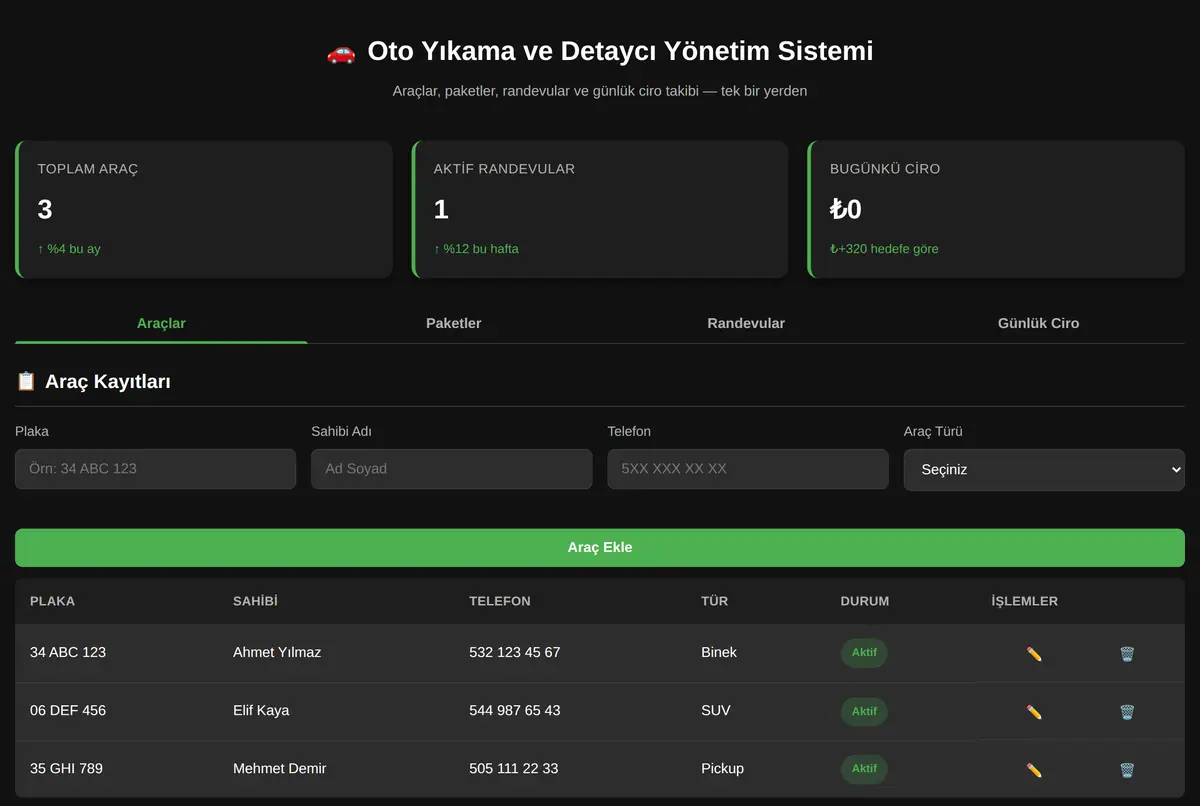Select the Telefon input field
The image size is (1200, 806).
(748, 468)
